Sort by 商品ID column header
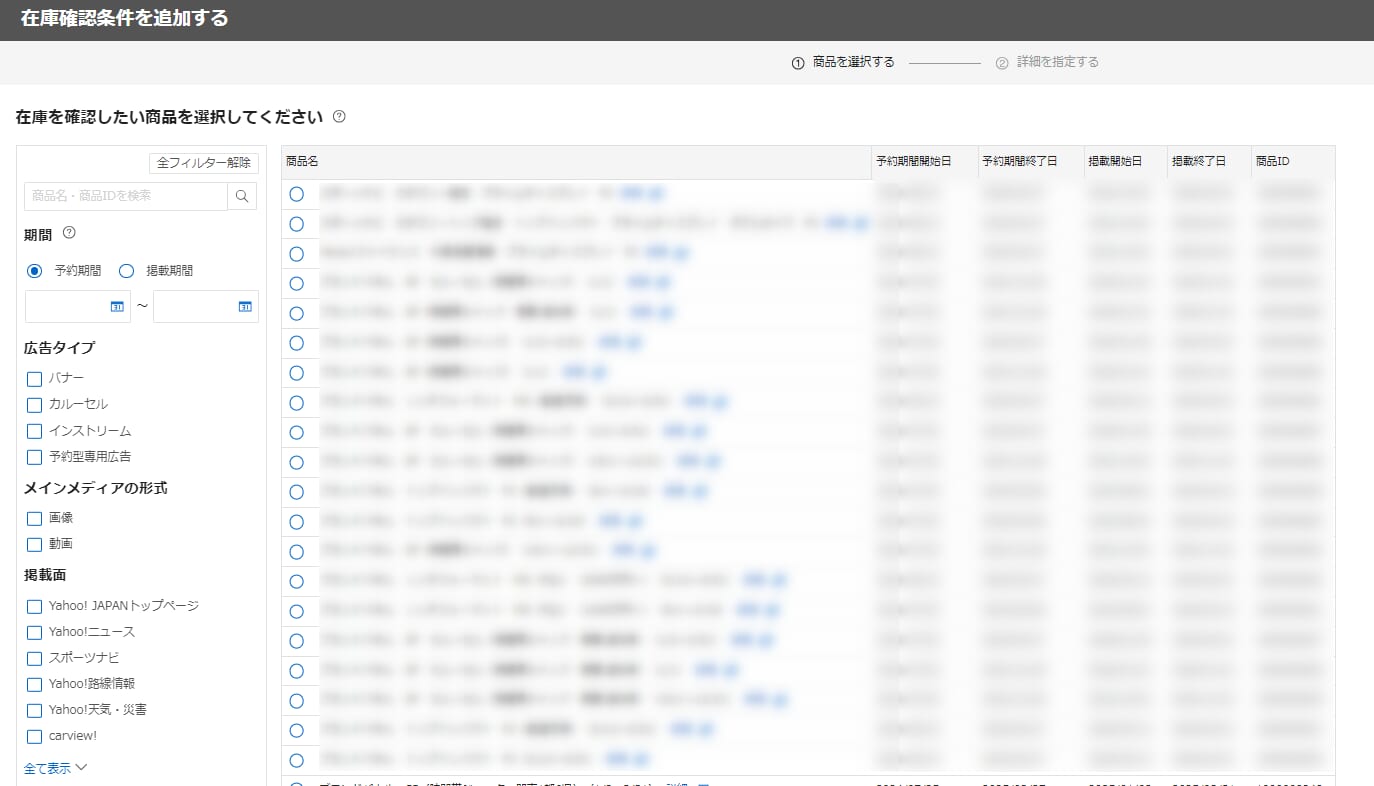 (1293, 162)
